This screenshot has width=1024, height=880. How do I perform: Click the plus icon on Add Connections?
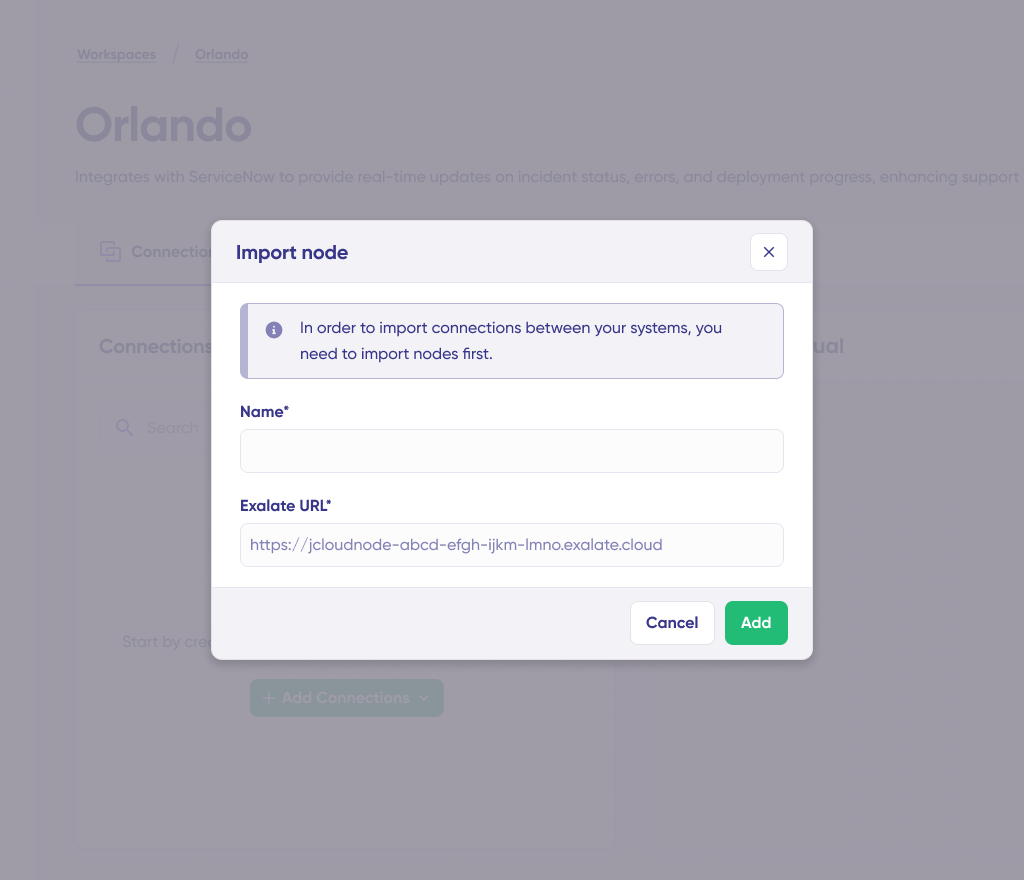(268, 698)
